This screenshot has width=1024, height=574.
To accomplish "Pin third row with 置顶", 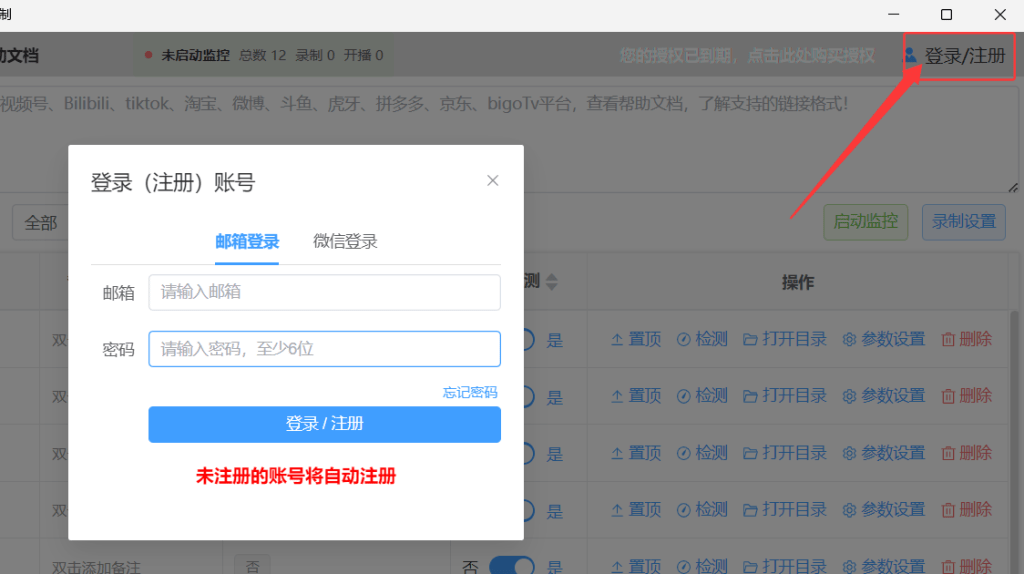I will coord(636,453).
